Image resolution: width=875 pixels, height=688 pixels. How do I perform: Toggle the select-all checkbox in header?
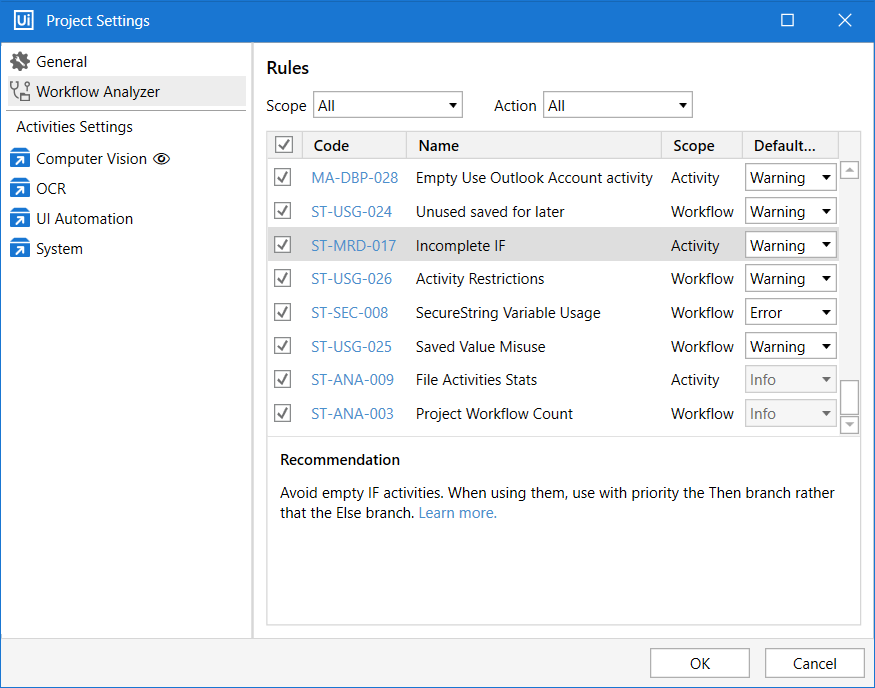284,146
